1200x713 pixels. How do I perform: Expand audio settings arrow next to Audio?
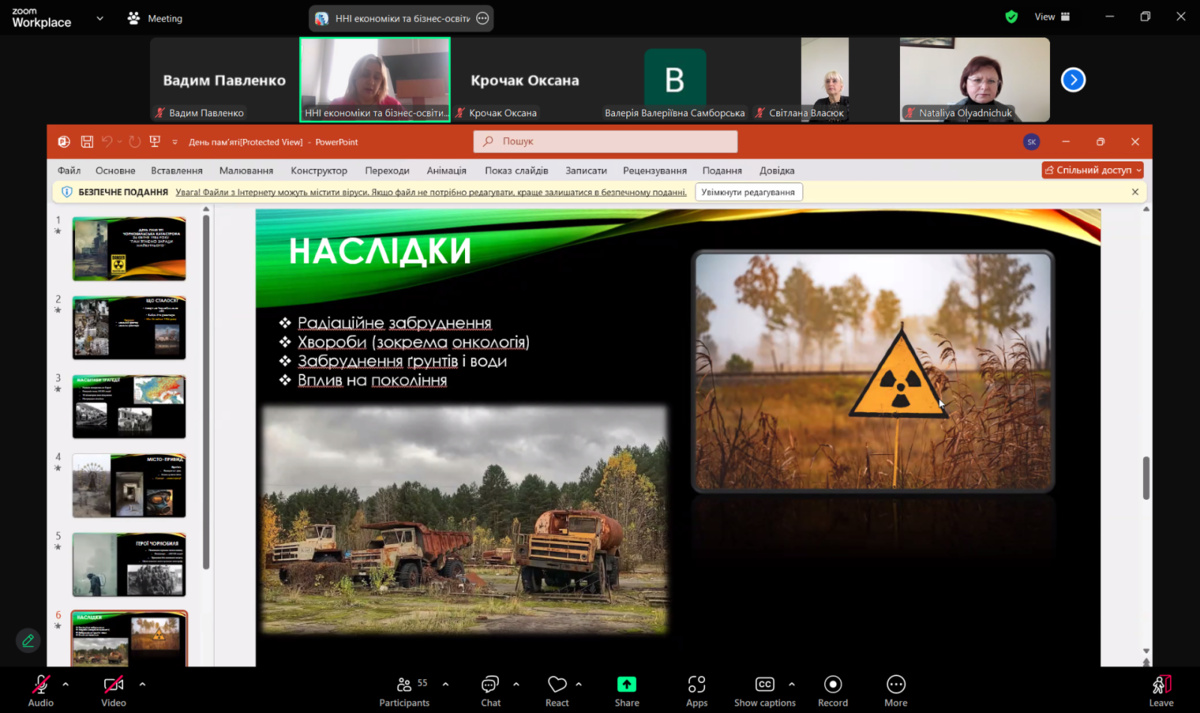(x=66, y=685)
